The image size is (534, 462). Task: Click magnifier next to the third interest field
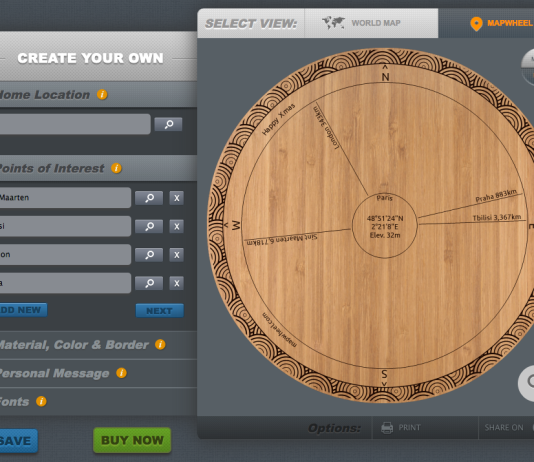point(149,255)
